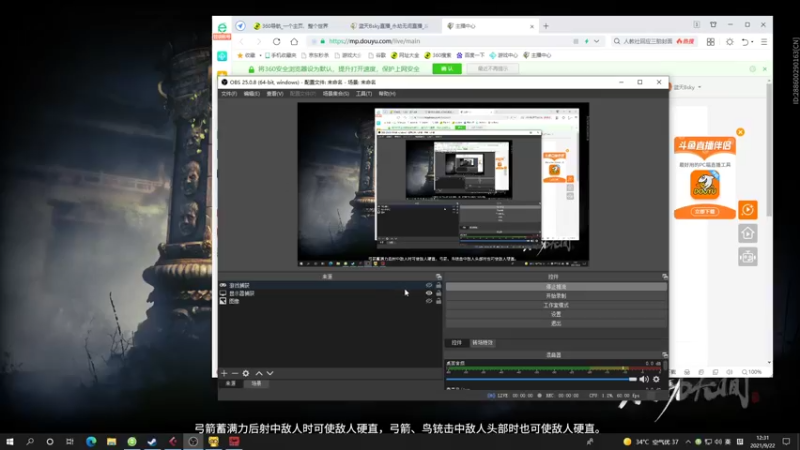Toggle the lock on 显示器捕获 source
Image resolution: width=800 pixels, height=450 pixels.
tap(438, 293)
